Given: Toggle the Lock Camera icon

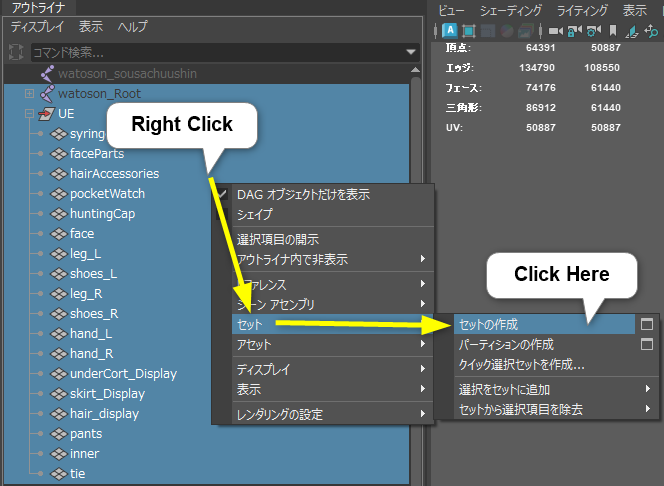Looking at the screenshot, I should 575,31.
